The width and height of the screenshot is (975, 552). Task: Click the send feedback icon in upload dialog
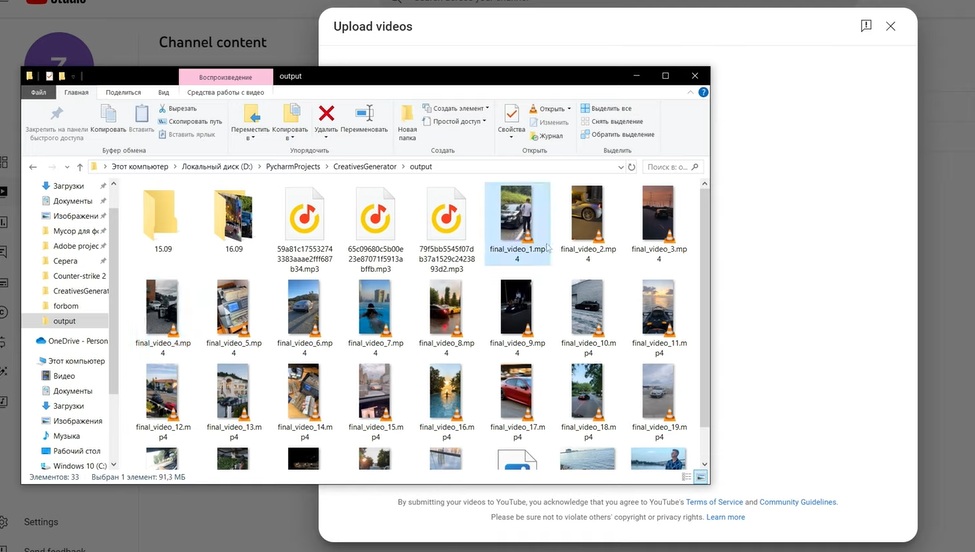[866, 25]
